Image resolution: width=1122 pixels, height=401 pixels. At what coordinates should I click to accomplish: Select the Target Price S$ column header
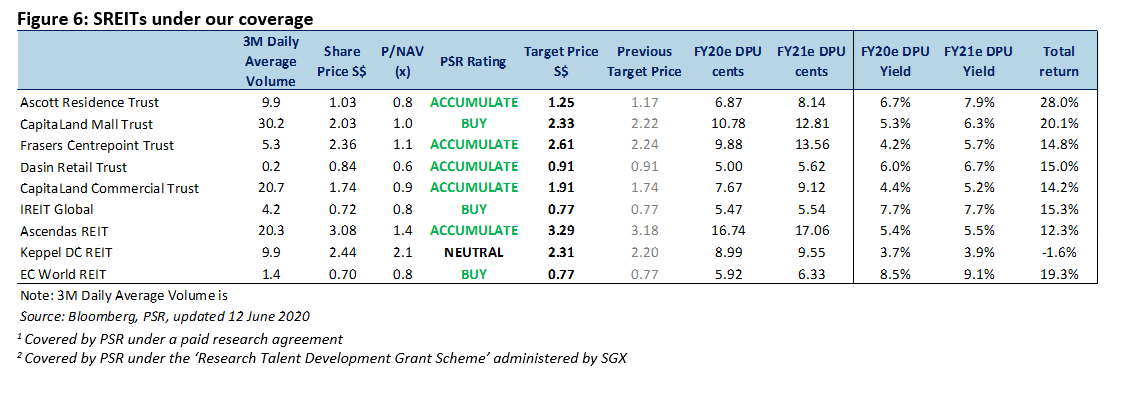pos(550,62)
